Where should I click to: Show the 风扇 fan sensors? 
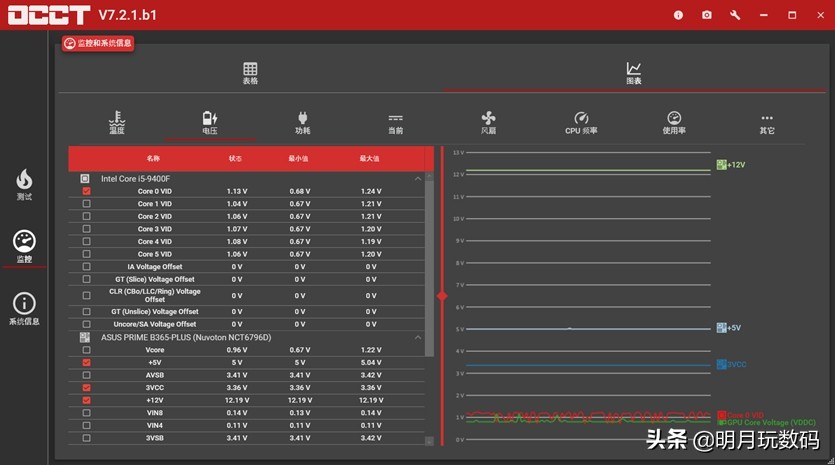click(x=488, y=122)
